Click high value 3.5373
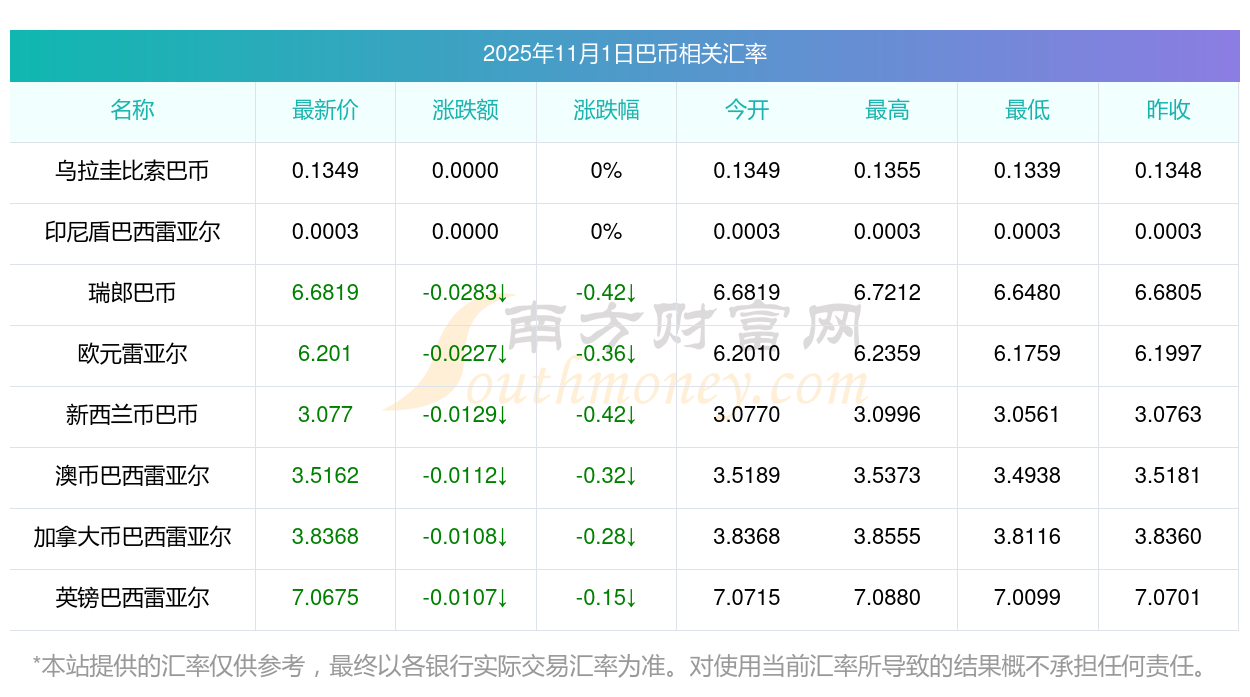 tap(887, 476)
